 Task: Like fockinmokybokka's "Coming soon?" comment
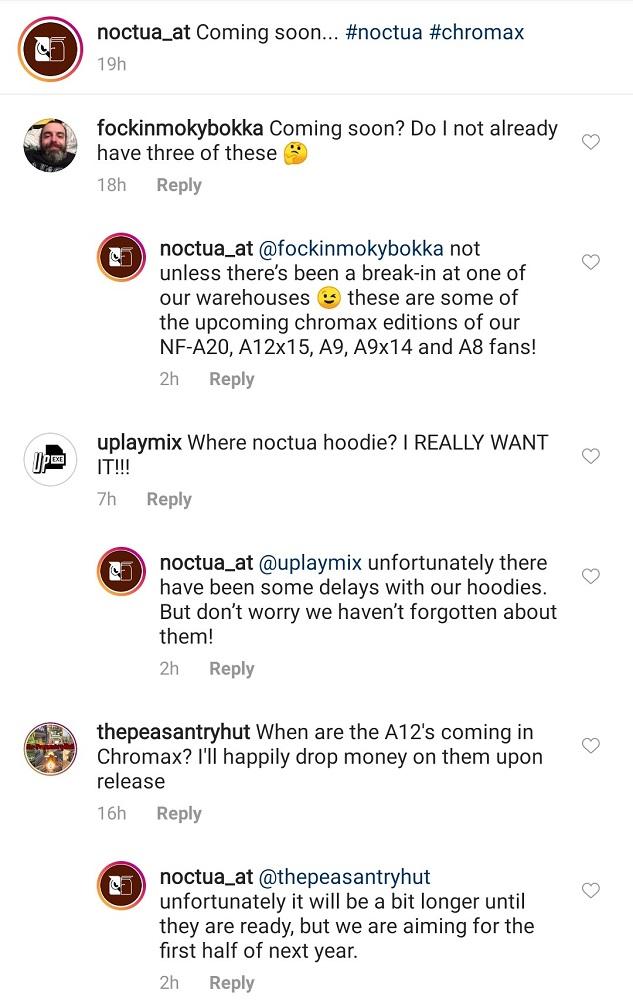(591, 142)
